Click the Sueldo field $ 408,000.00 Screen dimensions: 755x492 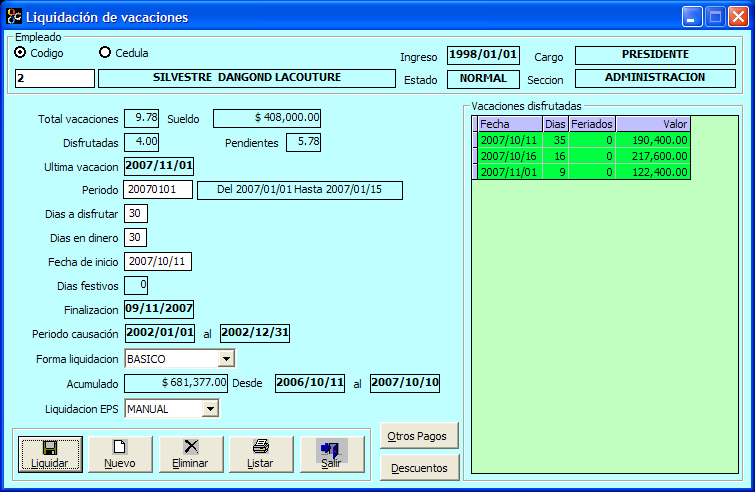click(267, 118)
